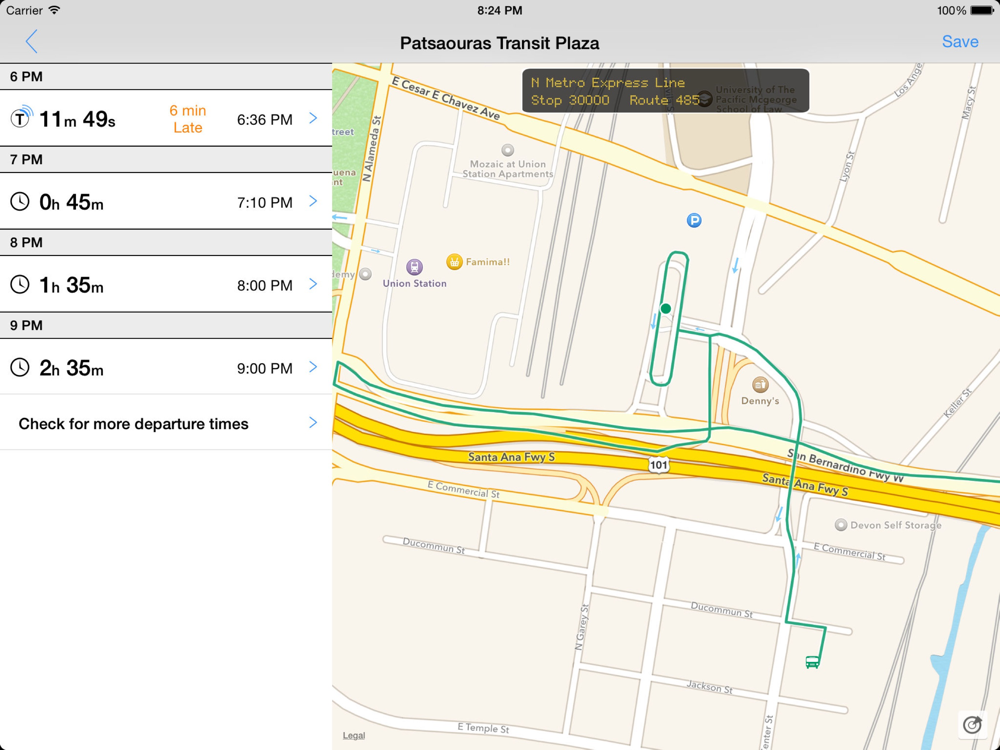Tap the 8:24 PM status bar clock
The height and width of the screenshot is (750, 1000).
(500, 10)
